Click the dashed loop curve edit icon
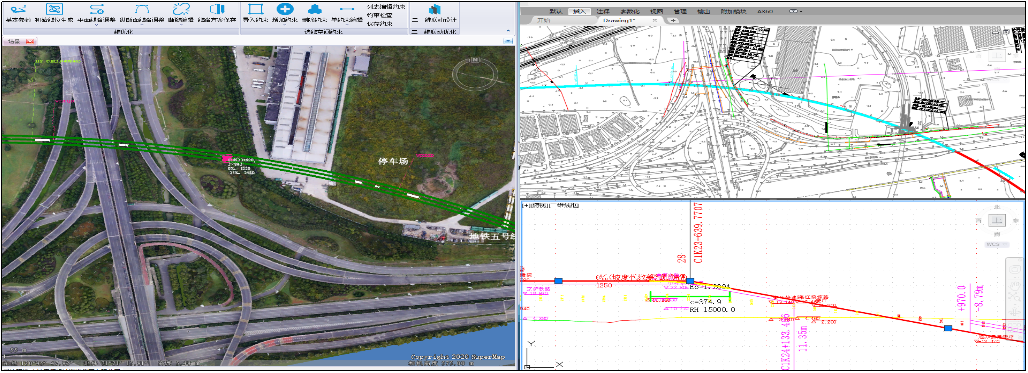The width and height of the screenshot is (1028, 373). click(180, 9)
